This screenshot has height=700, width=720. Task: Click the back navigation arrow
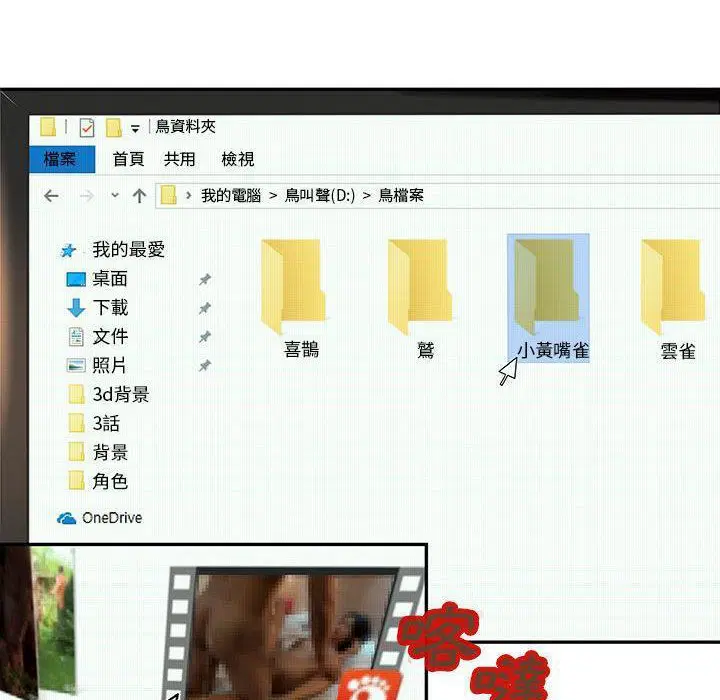tap(51, 196)
